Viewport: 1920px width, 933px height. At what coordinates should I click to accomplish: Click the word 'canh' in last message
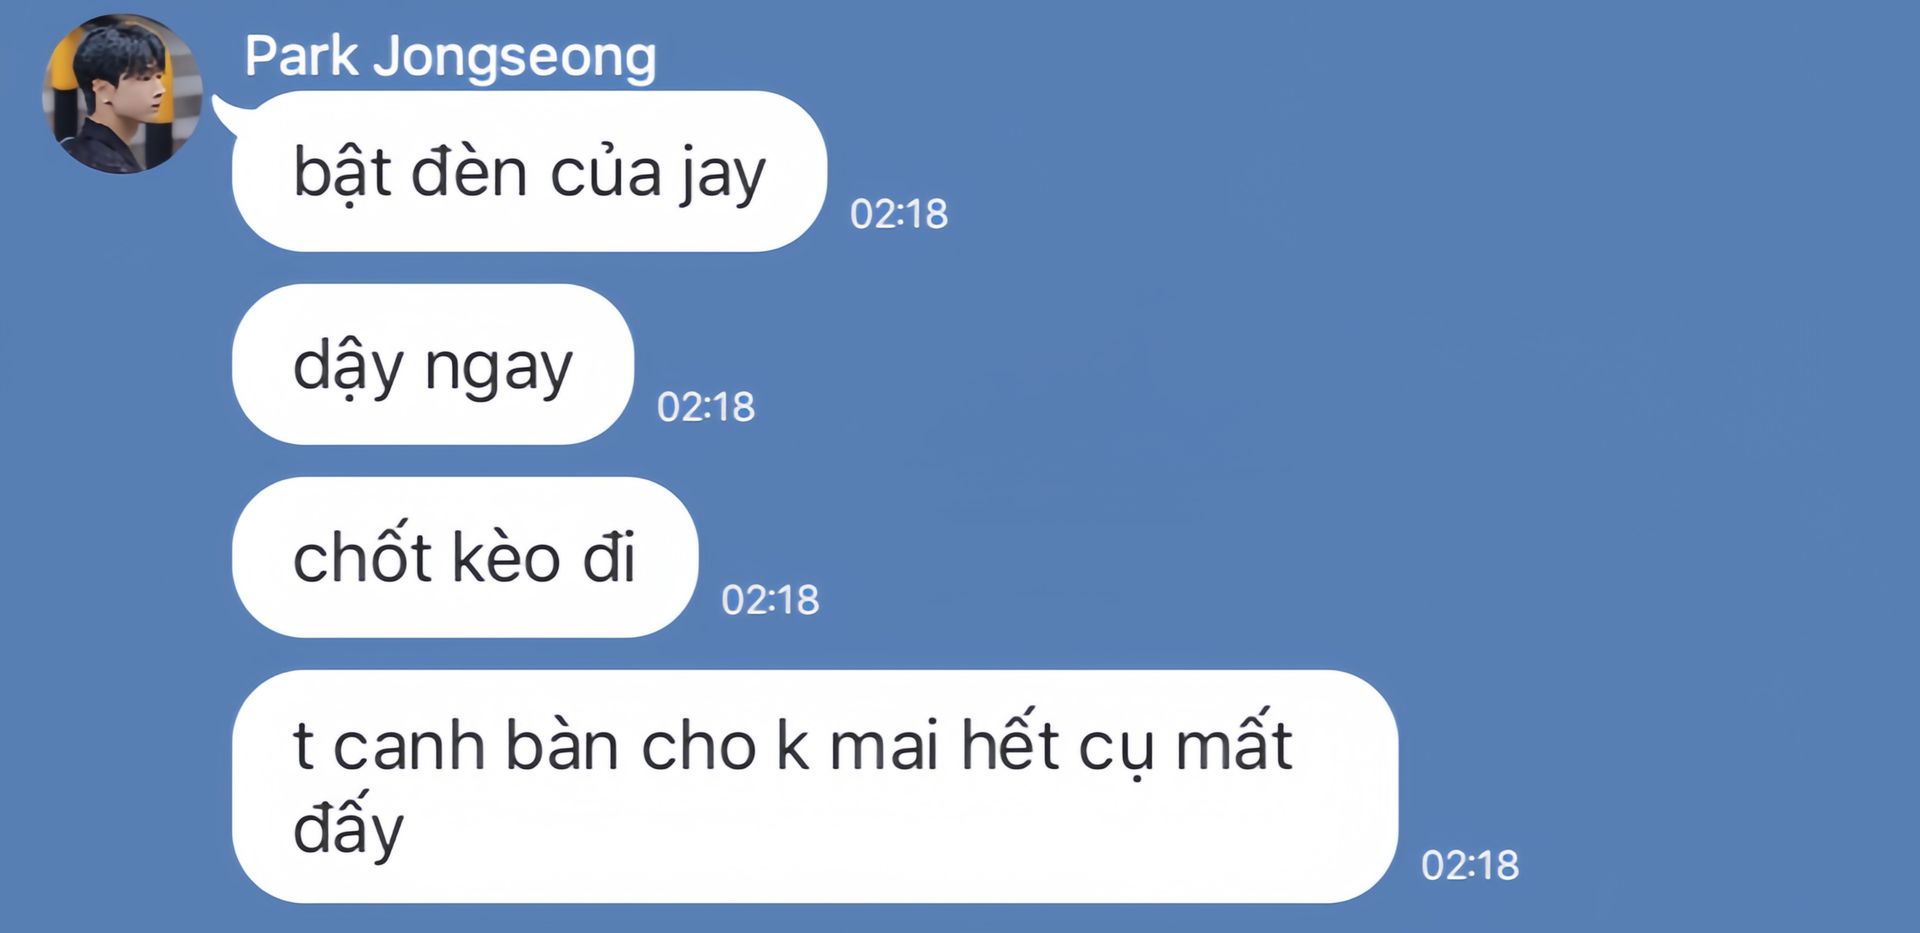click(409, 746)
